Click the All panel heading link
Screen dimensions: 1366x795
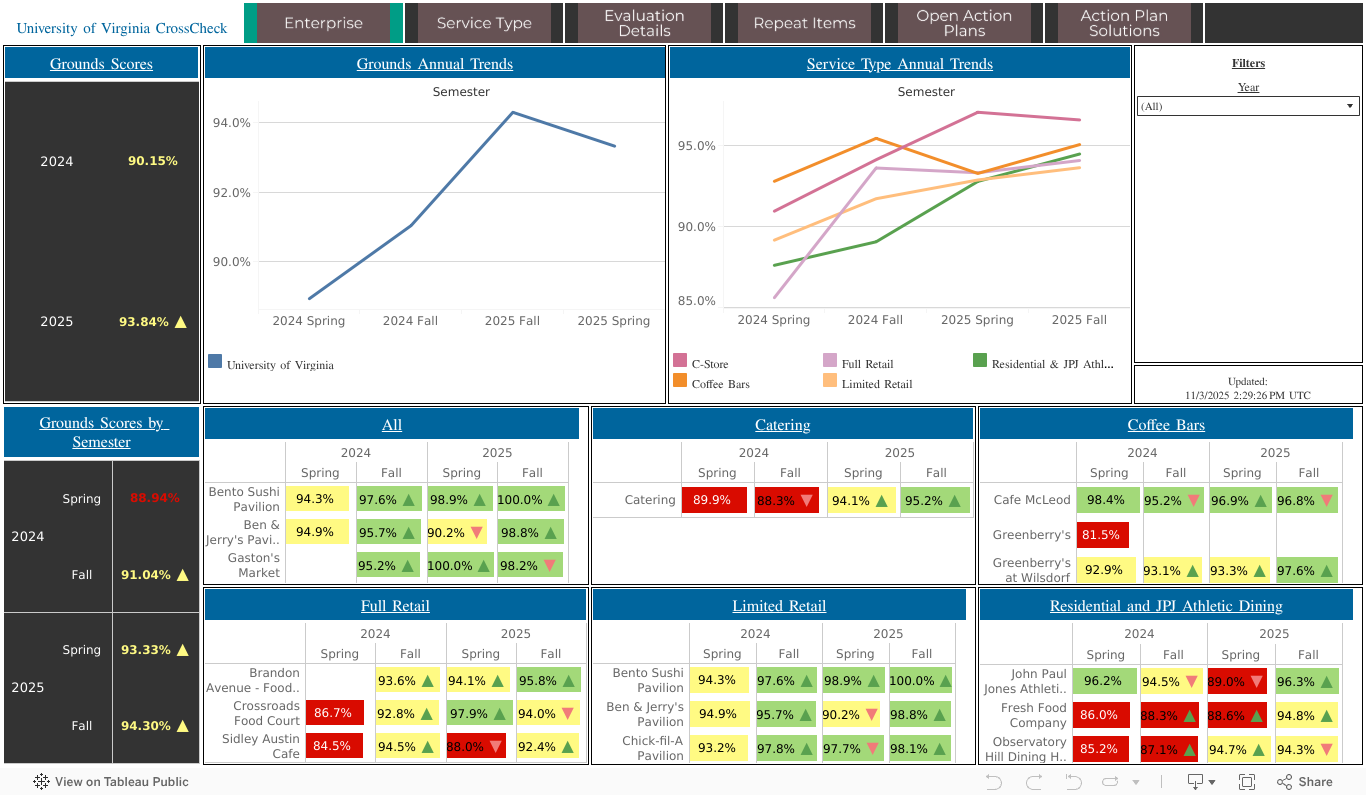click(x=392, y=425)
